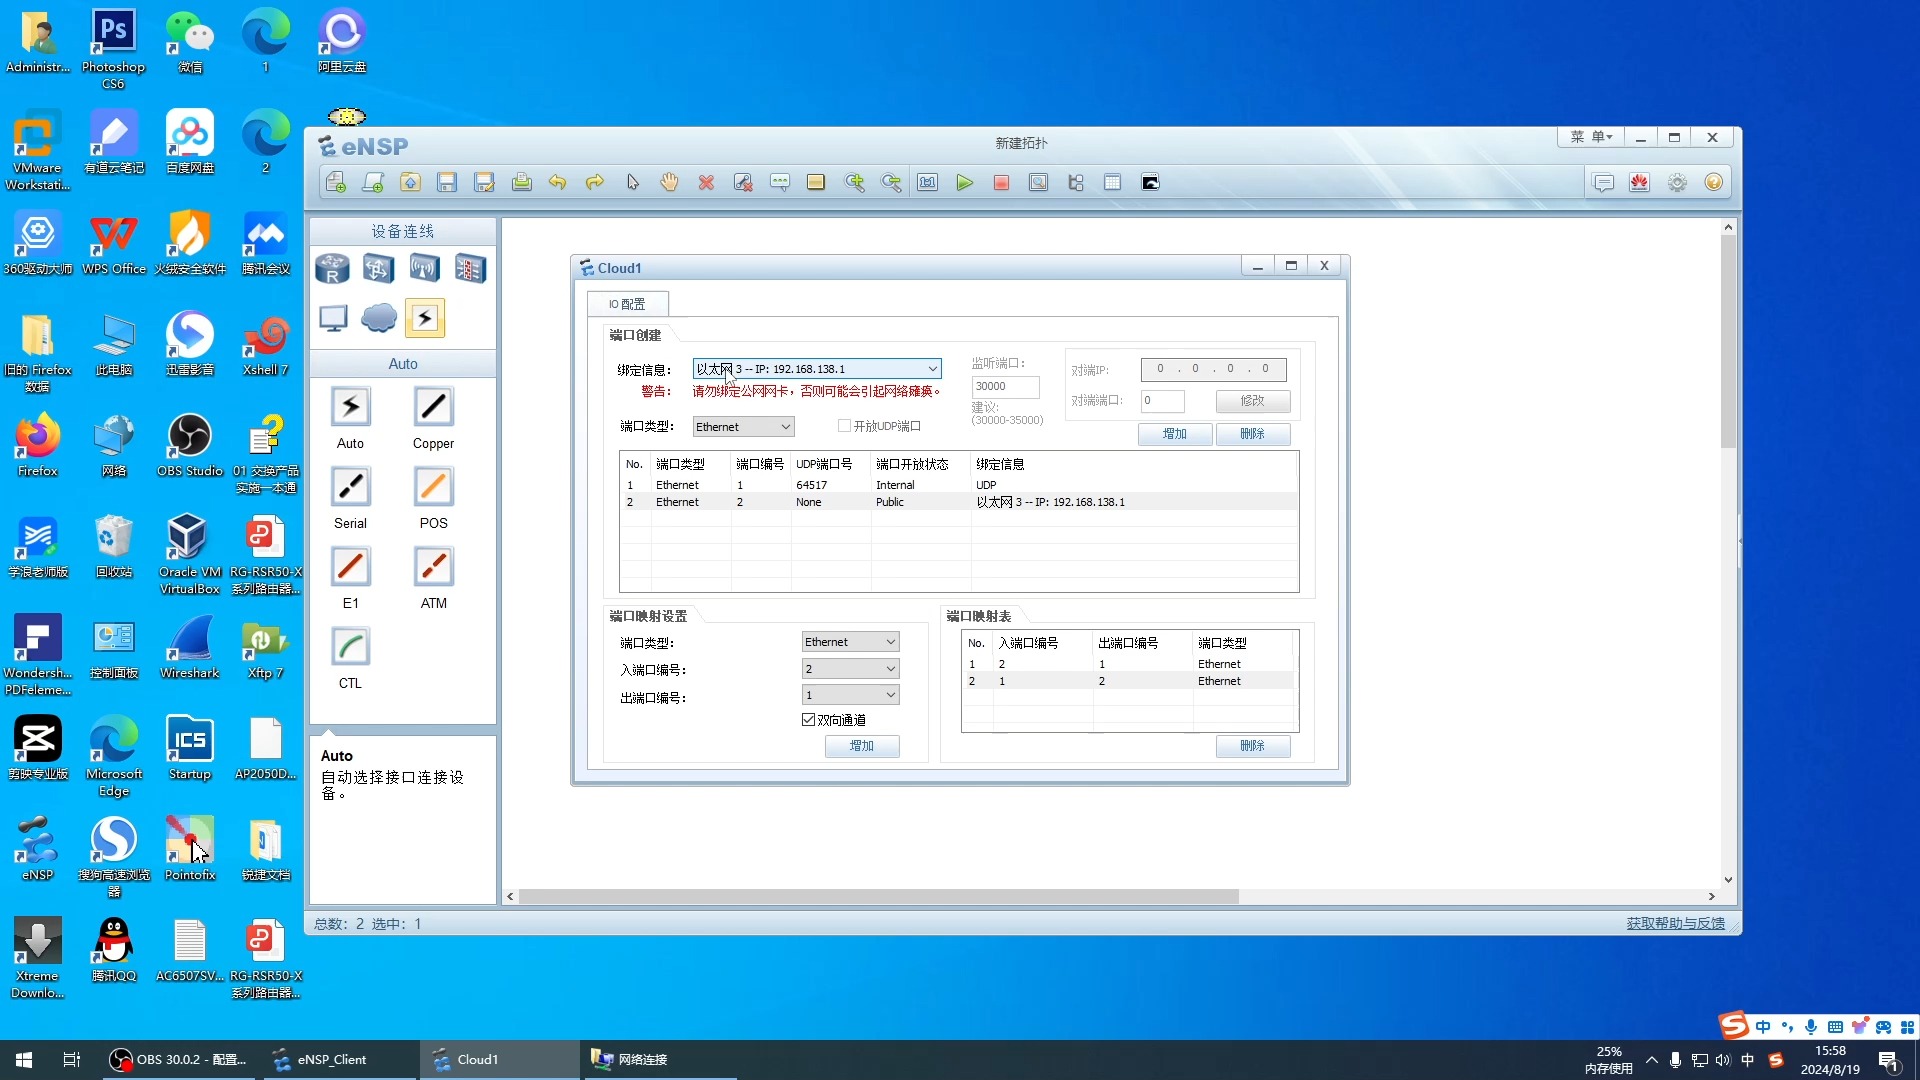Click the 获取帮助与反馈 link

coord(1674,923)
